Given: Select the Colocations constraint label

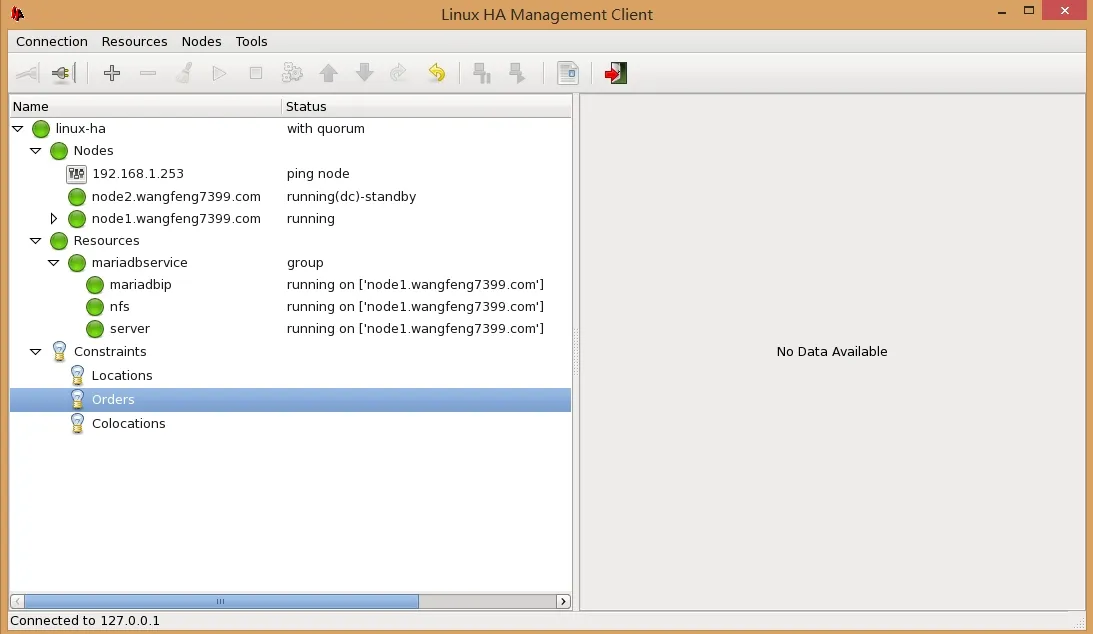Looking at the screenshot, I should click(x=129, y=424).
